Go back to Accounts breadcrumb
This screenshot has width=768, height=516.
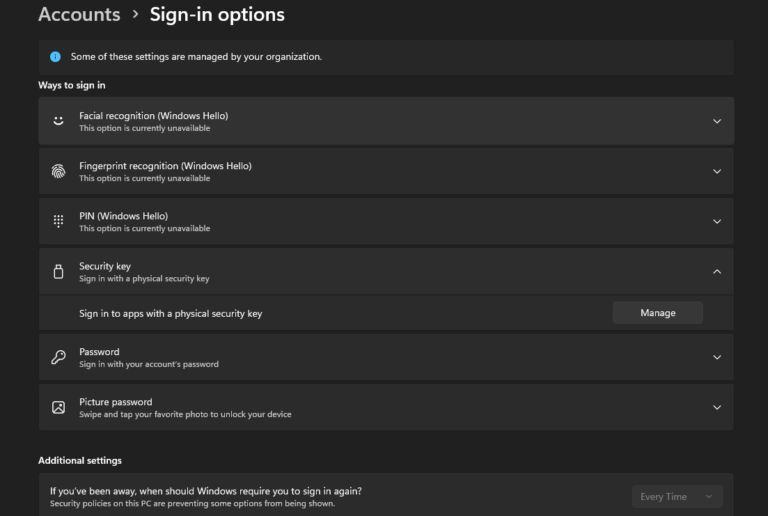[79, 14]
